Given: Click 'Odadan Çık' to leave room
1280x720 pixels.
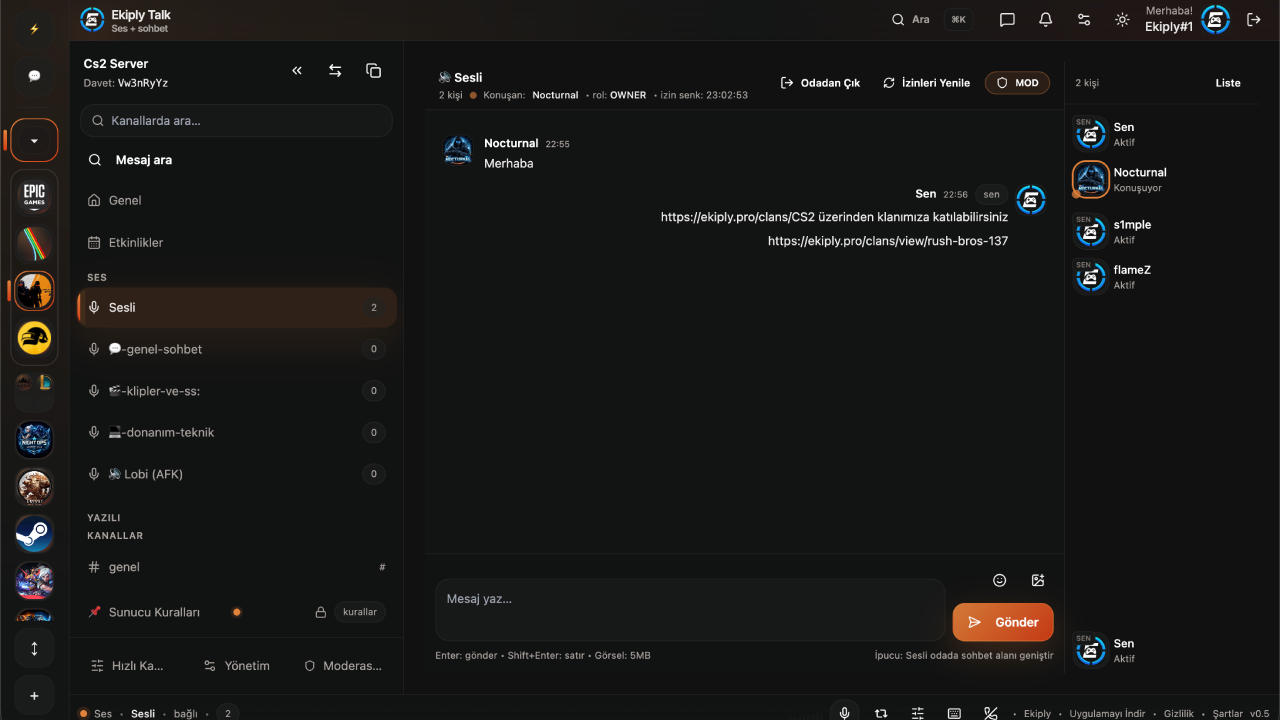Looking at the screenshot, I should coord(820,83).
